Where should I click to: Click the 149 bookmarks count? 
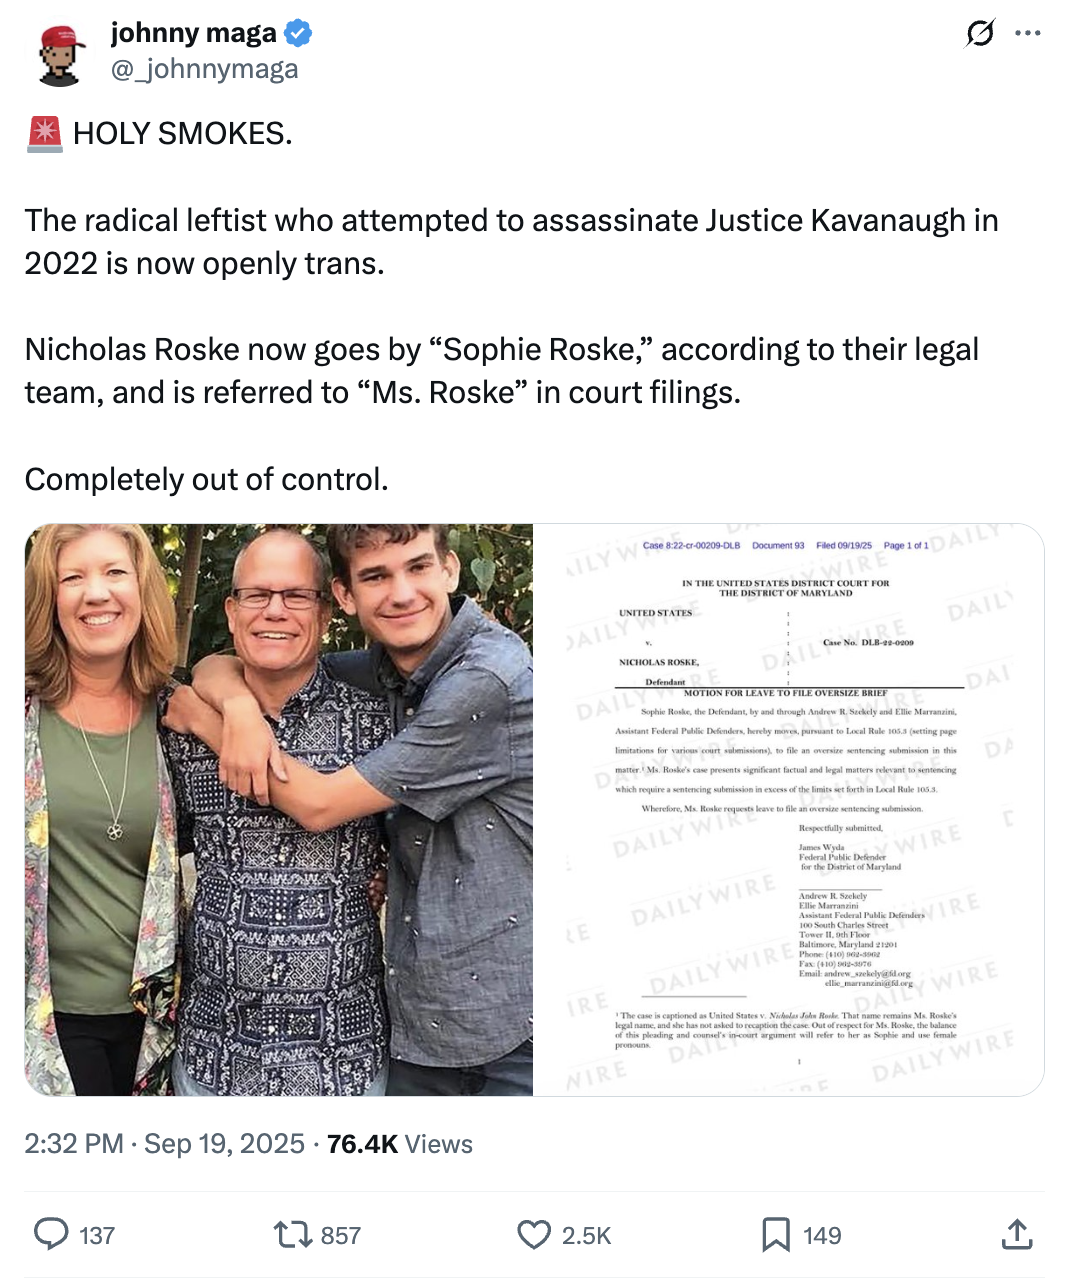pos(822,1236)
